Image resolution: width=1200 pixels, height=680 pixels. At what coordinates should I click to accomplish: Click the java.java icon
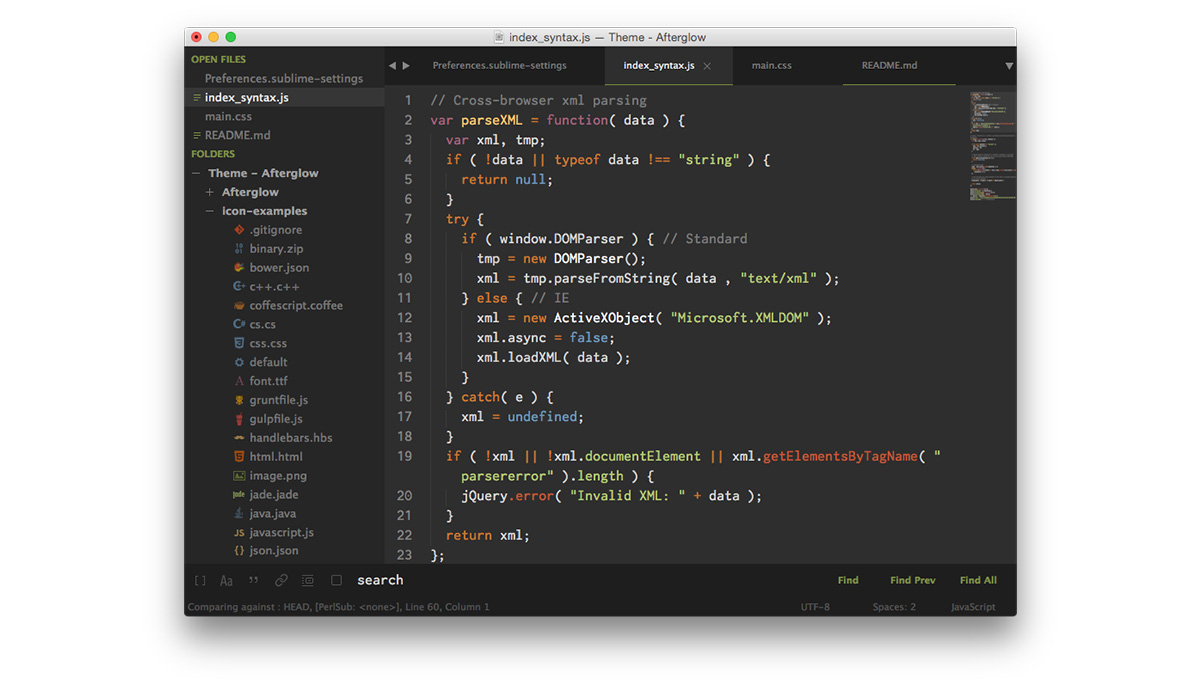[239, 513]
